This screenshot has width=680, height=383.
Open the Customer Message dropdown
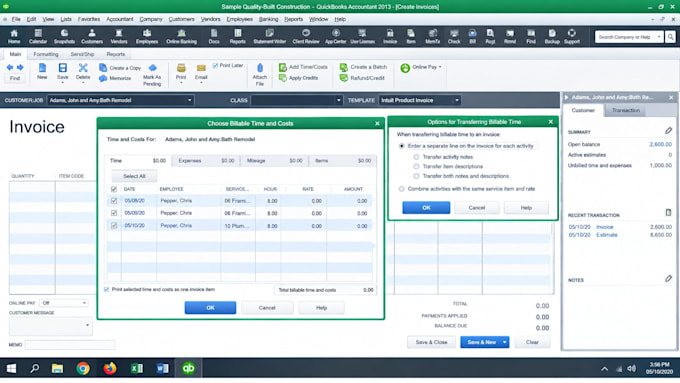coord(88,325)
